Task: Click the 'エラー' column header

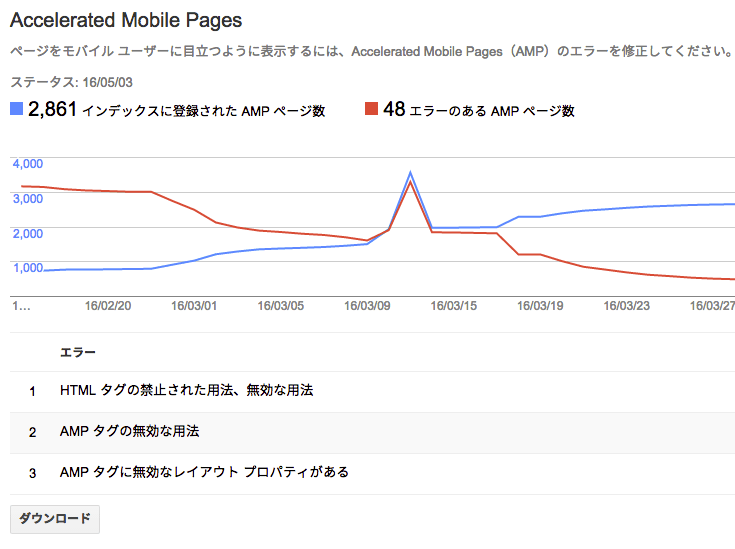Action: point(78,352)
